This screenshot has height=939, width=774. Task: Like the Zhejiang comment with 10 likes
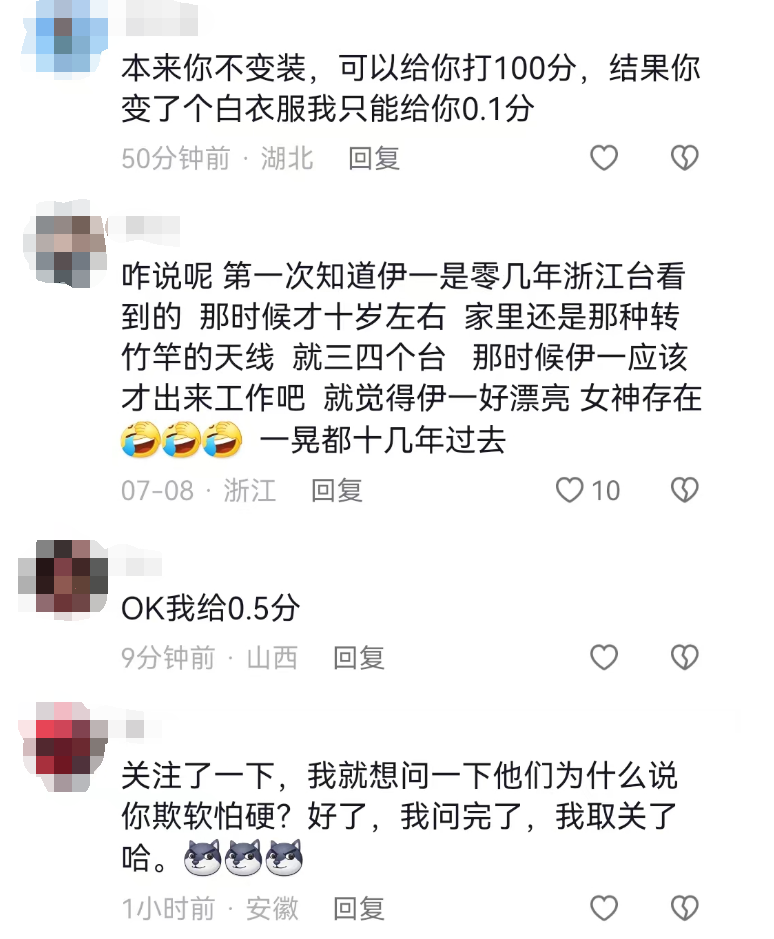(569, 490)
